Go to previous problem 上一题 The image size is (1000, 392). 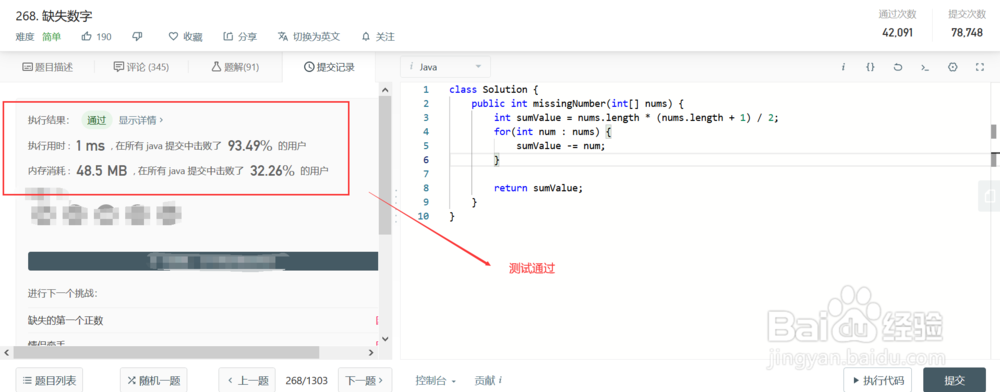pyautogui.click(x=247, y=381)
